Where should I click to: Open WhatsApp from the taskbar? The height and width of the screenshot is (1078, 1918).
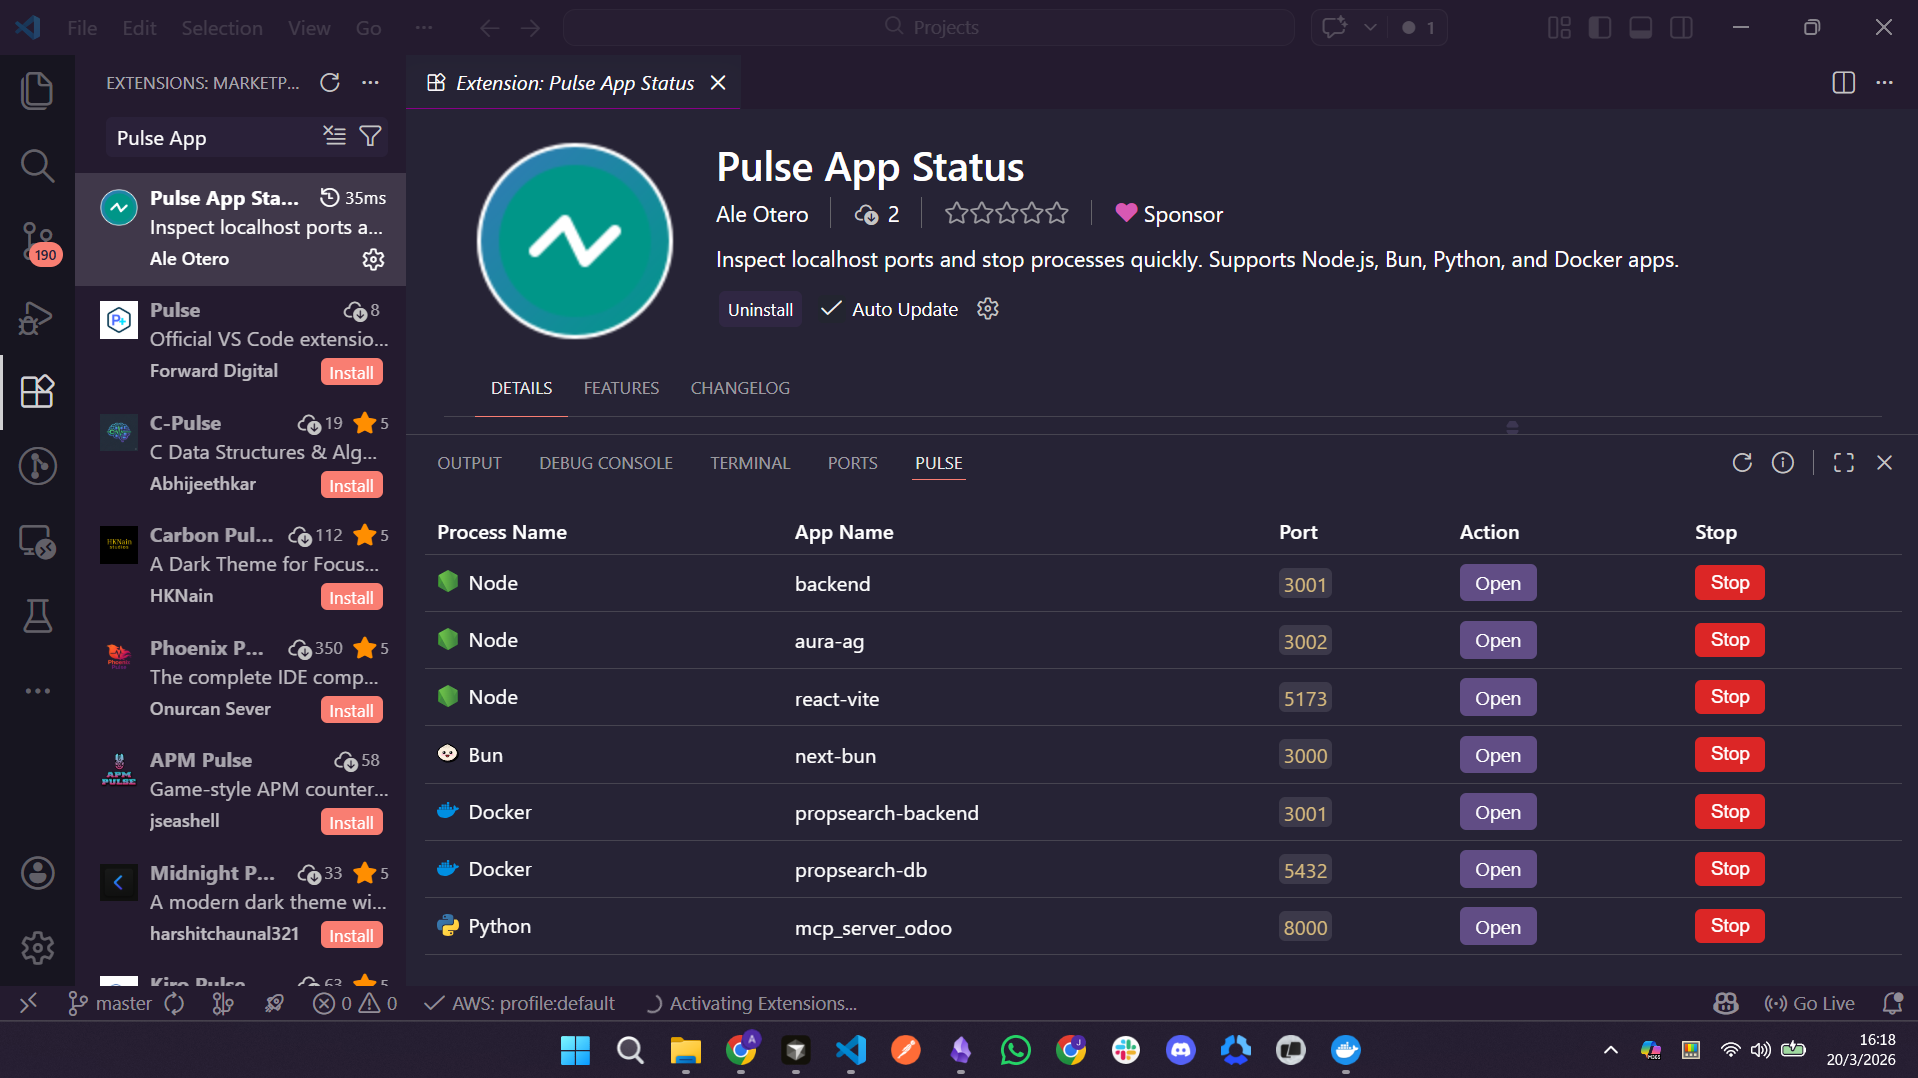(1015, 1050)
